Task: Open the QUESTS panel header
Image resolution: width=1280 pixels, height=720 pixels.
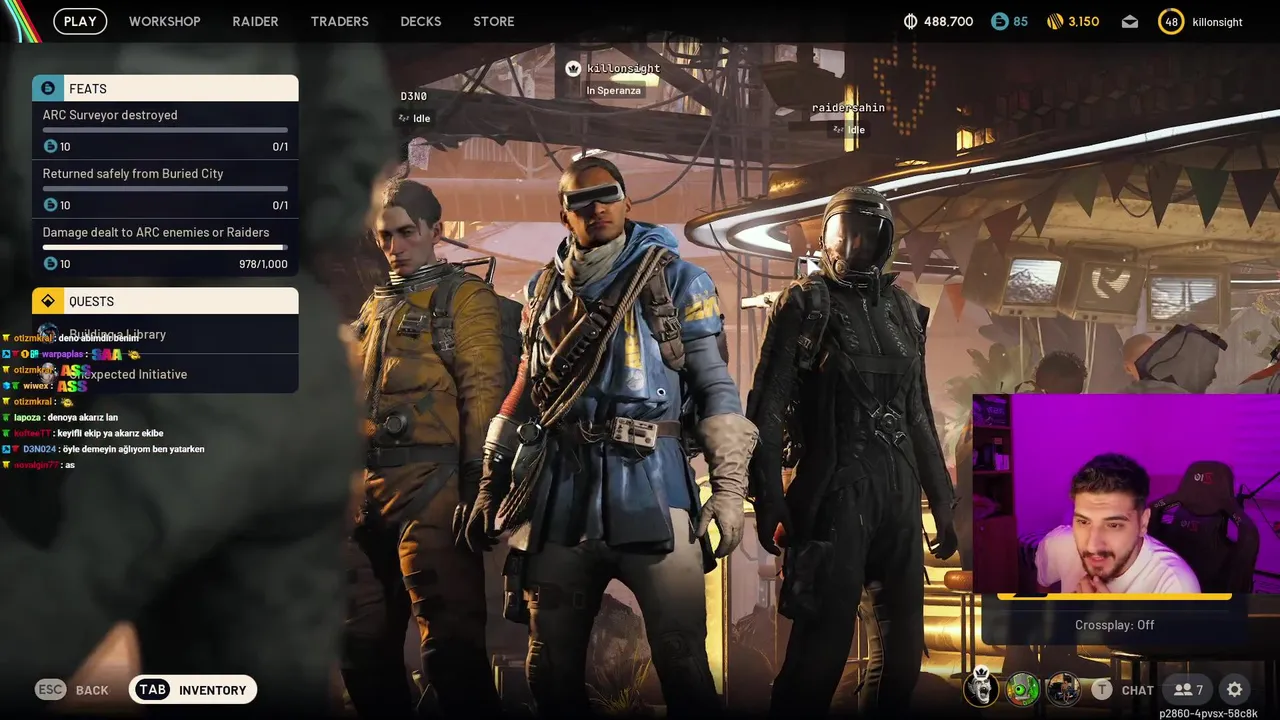Action: (x=165, y=301)
